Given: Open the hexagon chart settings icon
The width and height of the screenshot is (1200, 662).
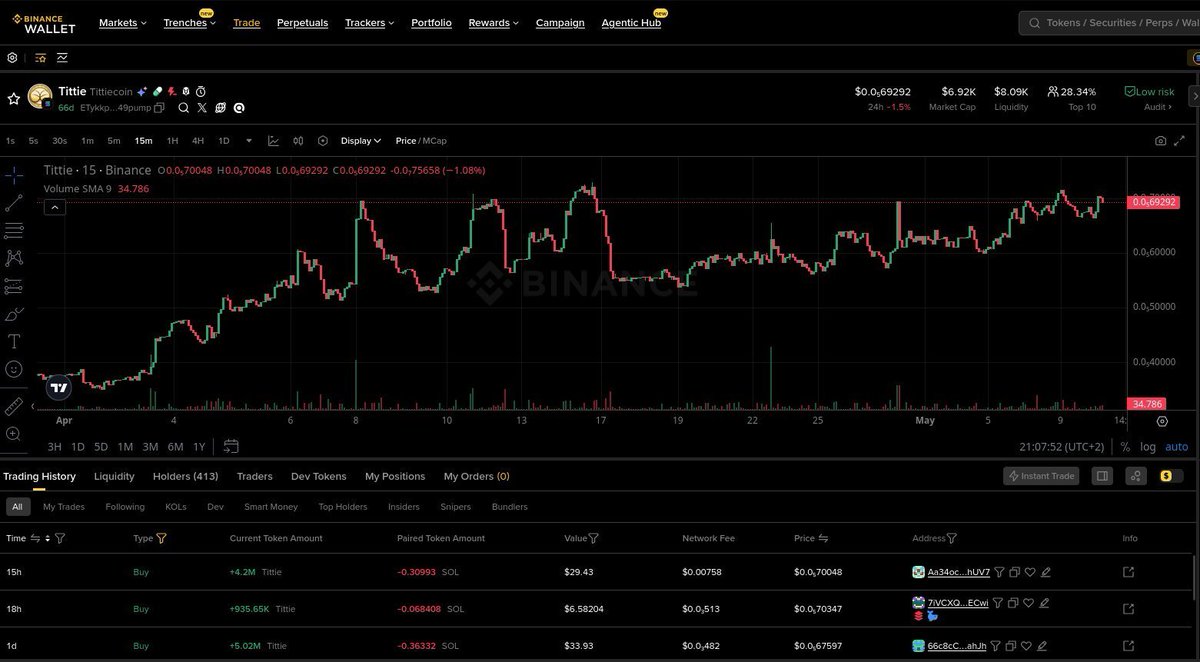Looking at the screenshot, I should (x=323, y=141).
